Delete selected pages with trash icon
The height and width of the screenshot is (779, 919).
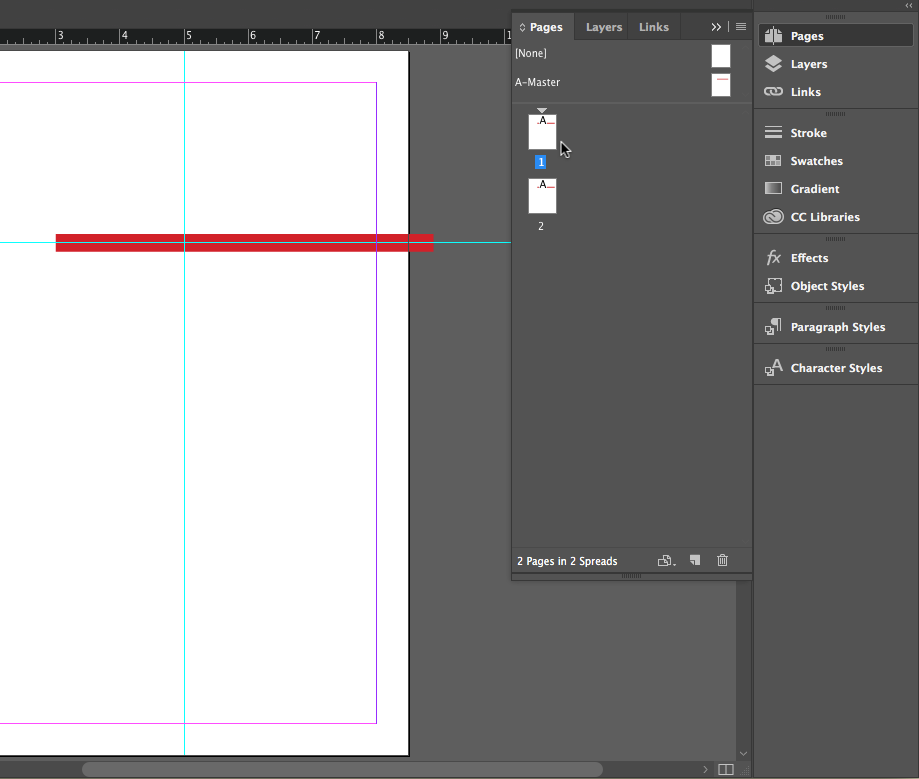pyautogui.click(x=723, y=561)
